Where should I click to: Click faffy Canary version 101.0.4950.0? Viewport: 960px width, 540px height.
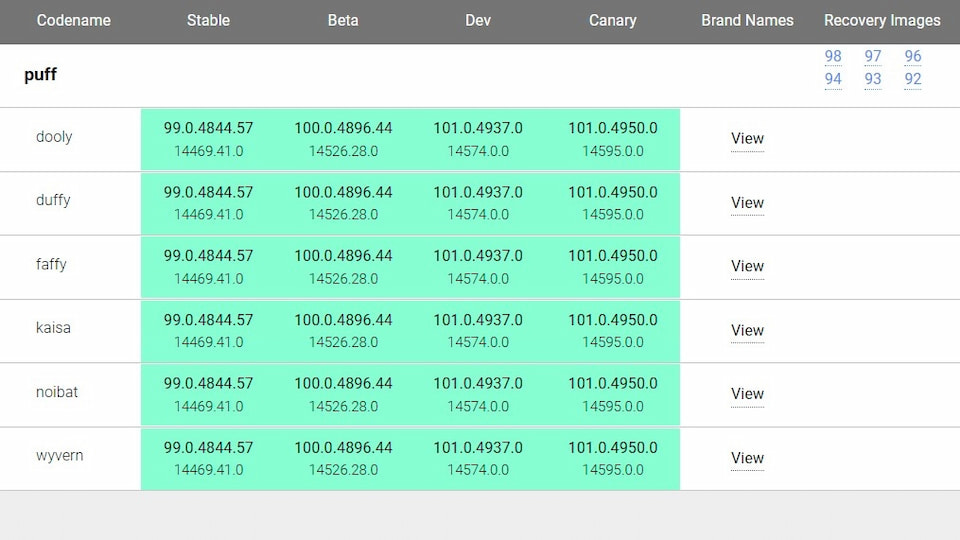pyautogui.click(x=612, y=256)
